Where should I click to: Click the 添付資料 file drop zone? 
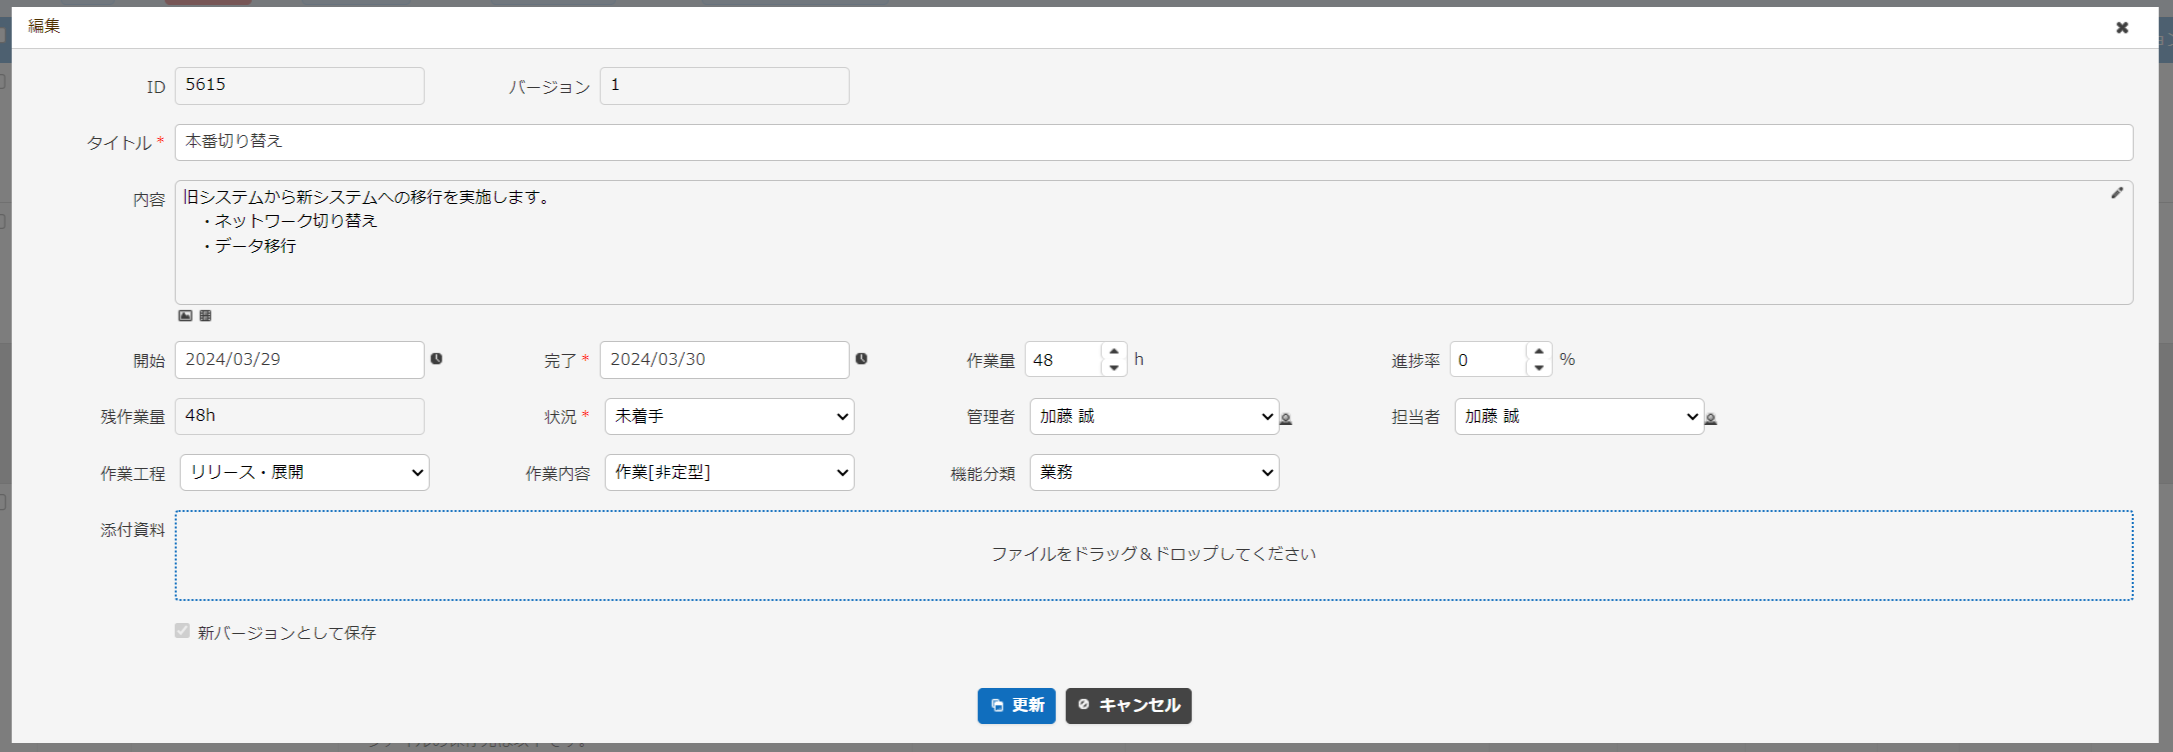1154,556
